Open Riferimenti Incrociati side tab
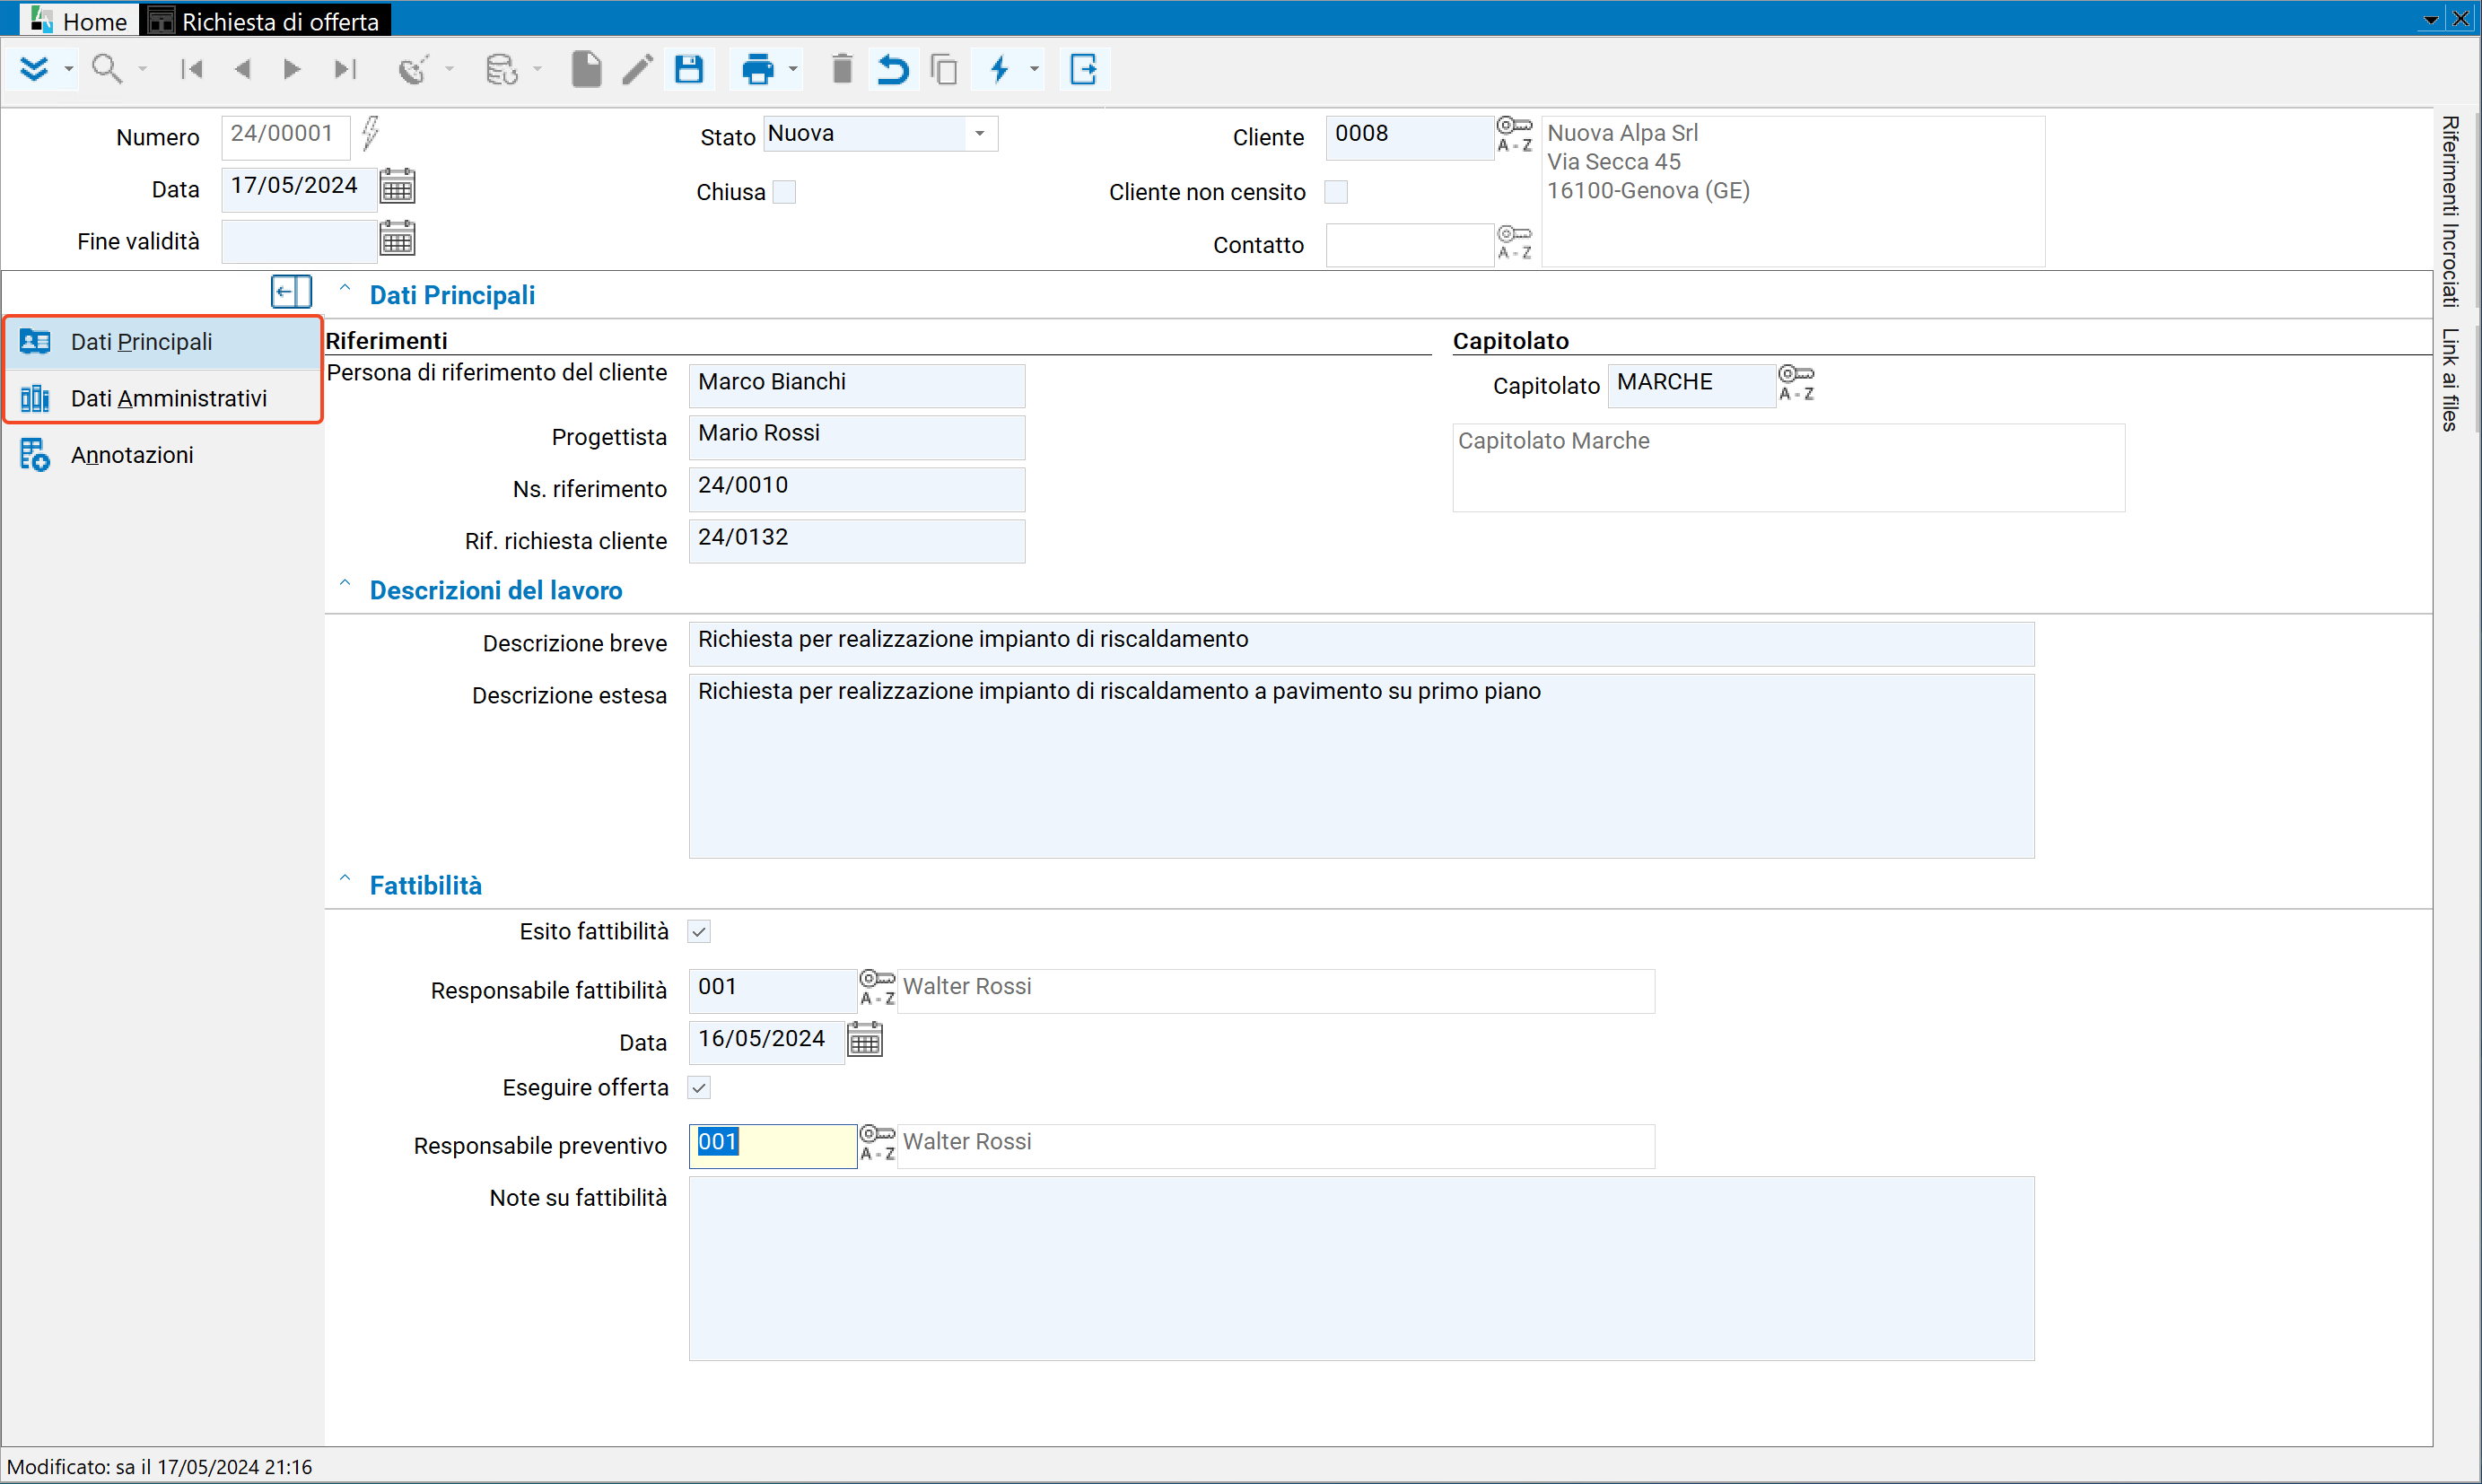 tap(2449, 211)
